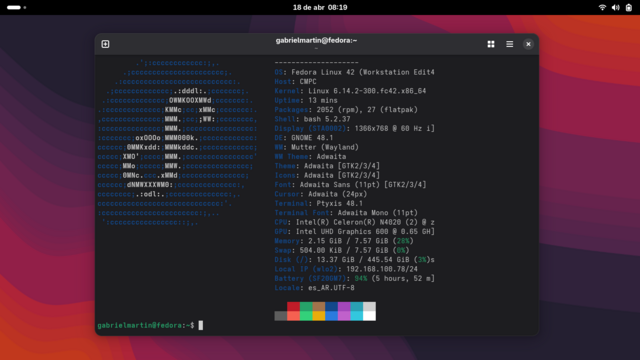Click the dark gray color block
This screenshot has height=360, width=640.
[x=281, y=316]
